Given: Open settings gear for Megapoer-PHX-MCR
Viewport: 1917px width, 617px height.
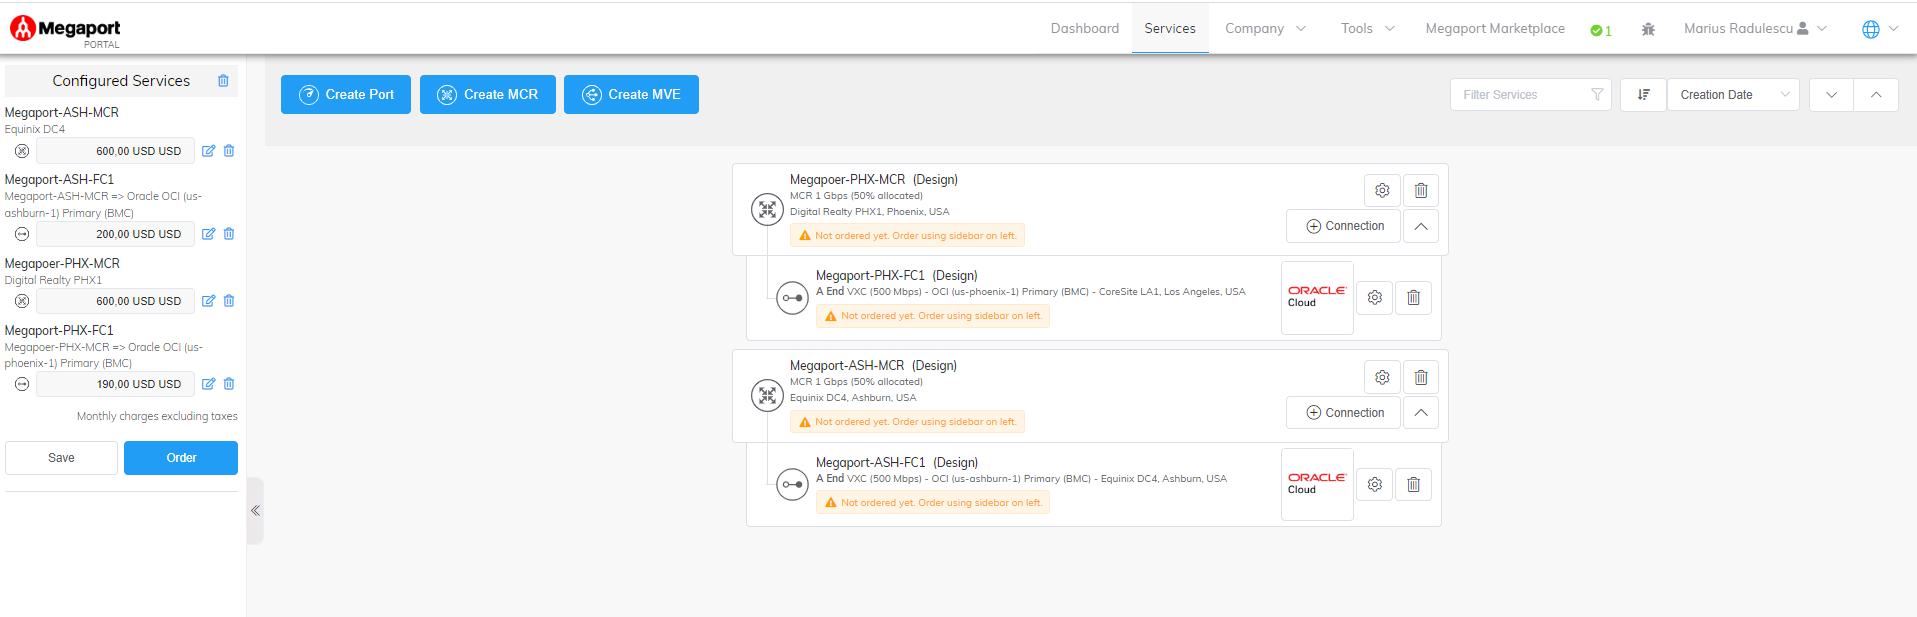Looking at the screenshot, I should pyautogui.click(x=1382, y=190).
